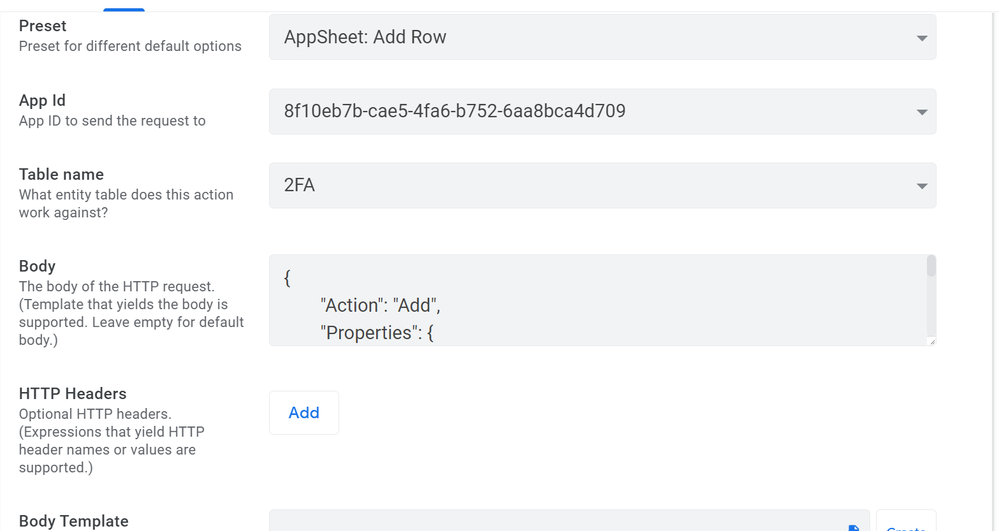
Task: Click the Table name dropdown arrow icon
Action: [921, 186]
